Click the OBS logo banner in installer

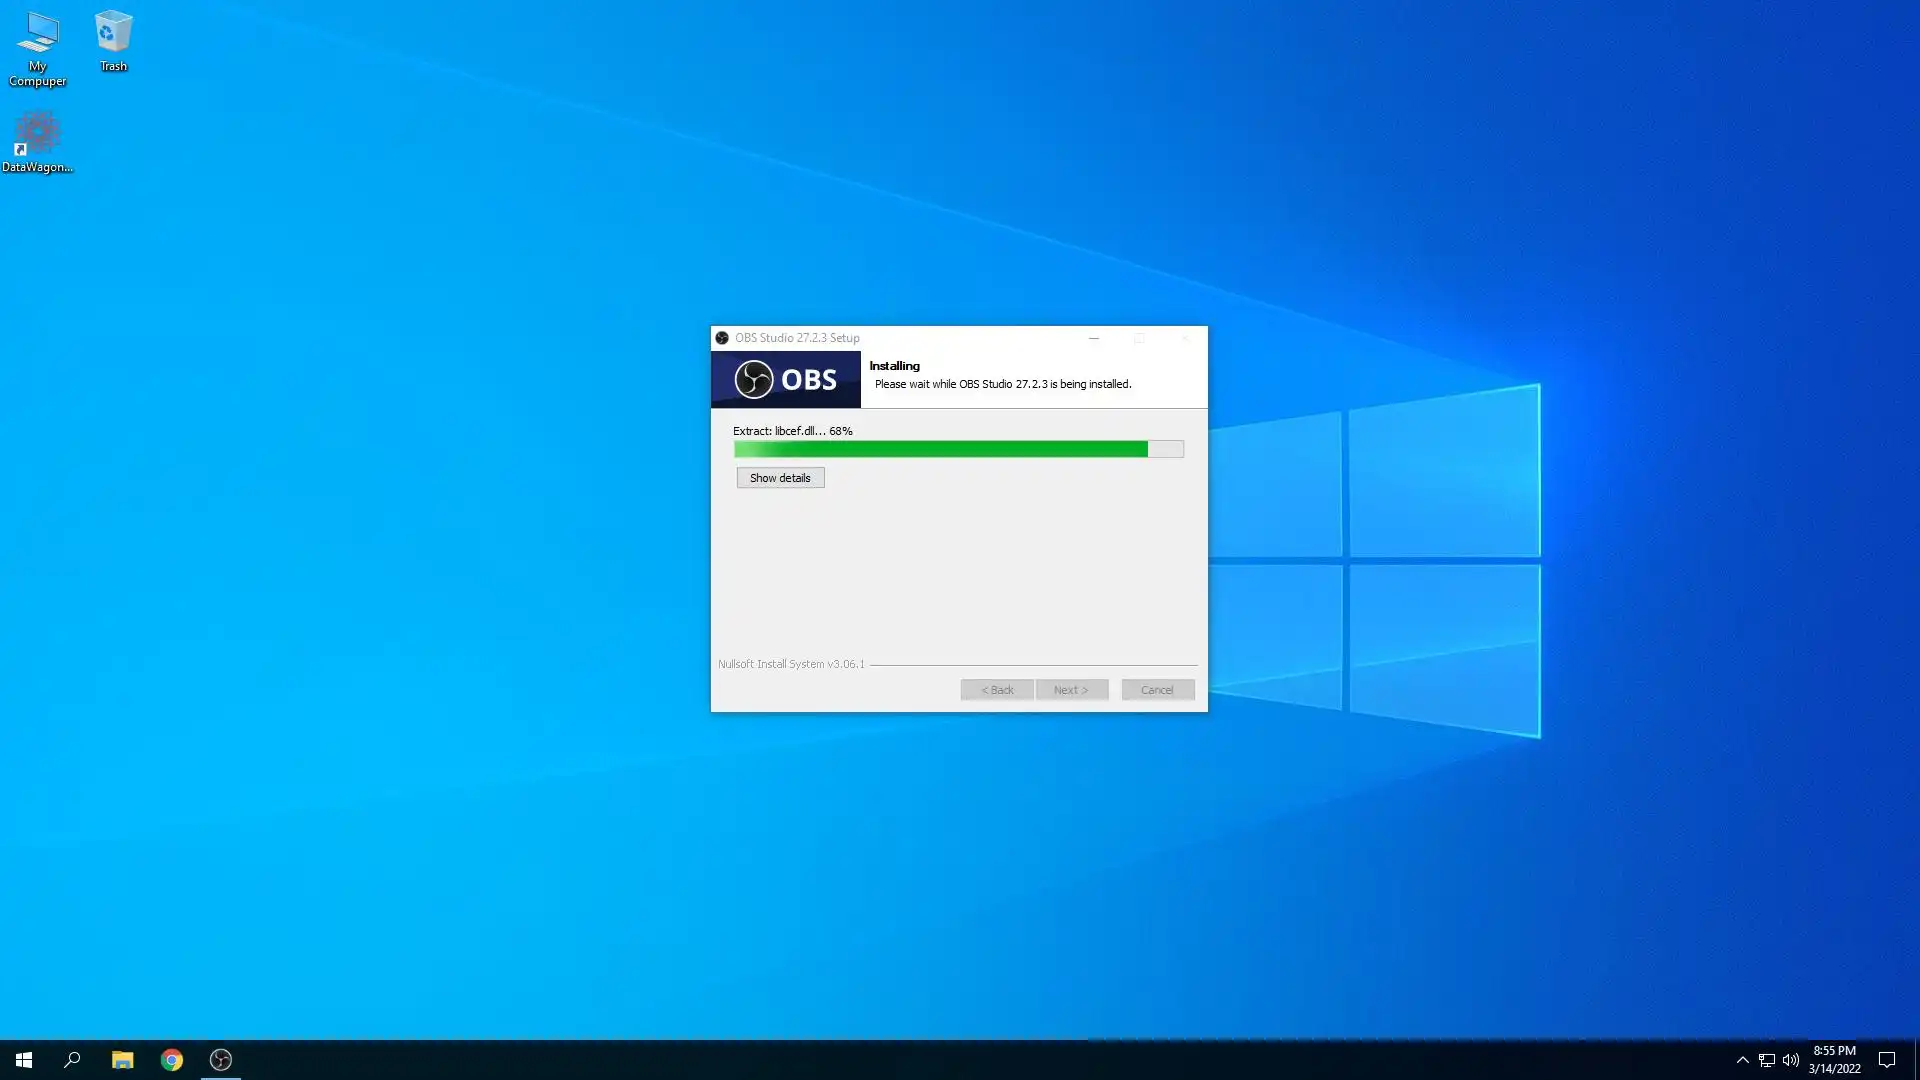click(785, 380)
